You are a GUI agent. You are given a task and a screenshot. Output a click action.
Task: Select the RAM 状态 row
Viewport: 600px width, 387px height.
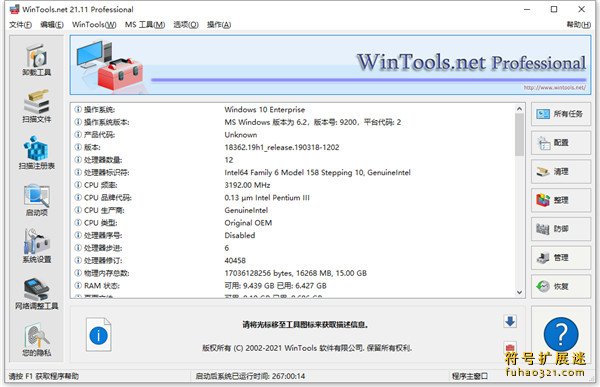[293, 286]
